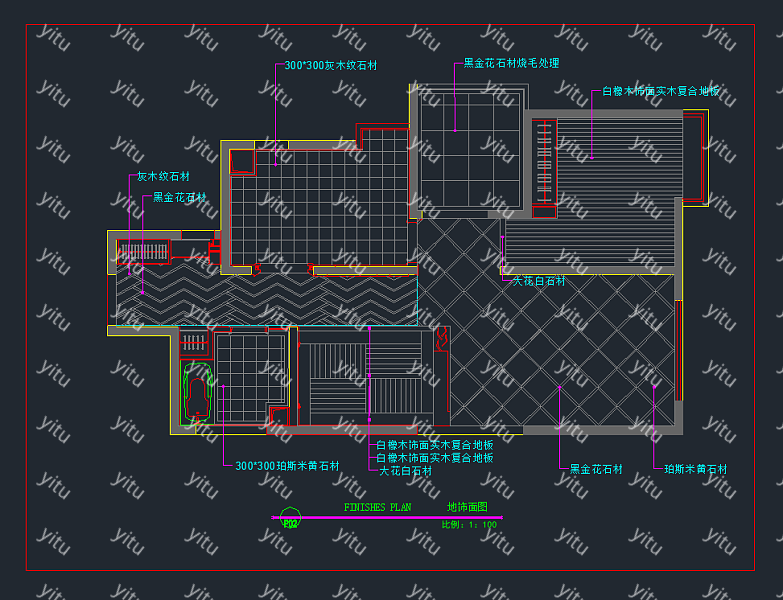Select 白橡木饰面实木复合地板 label beside the bedroom
The height and width of the screenshot is (600, 783).
click(x=661, y=91)
